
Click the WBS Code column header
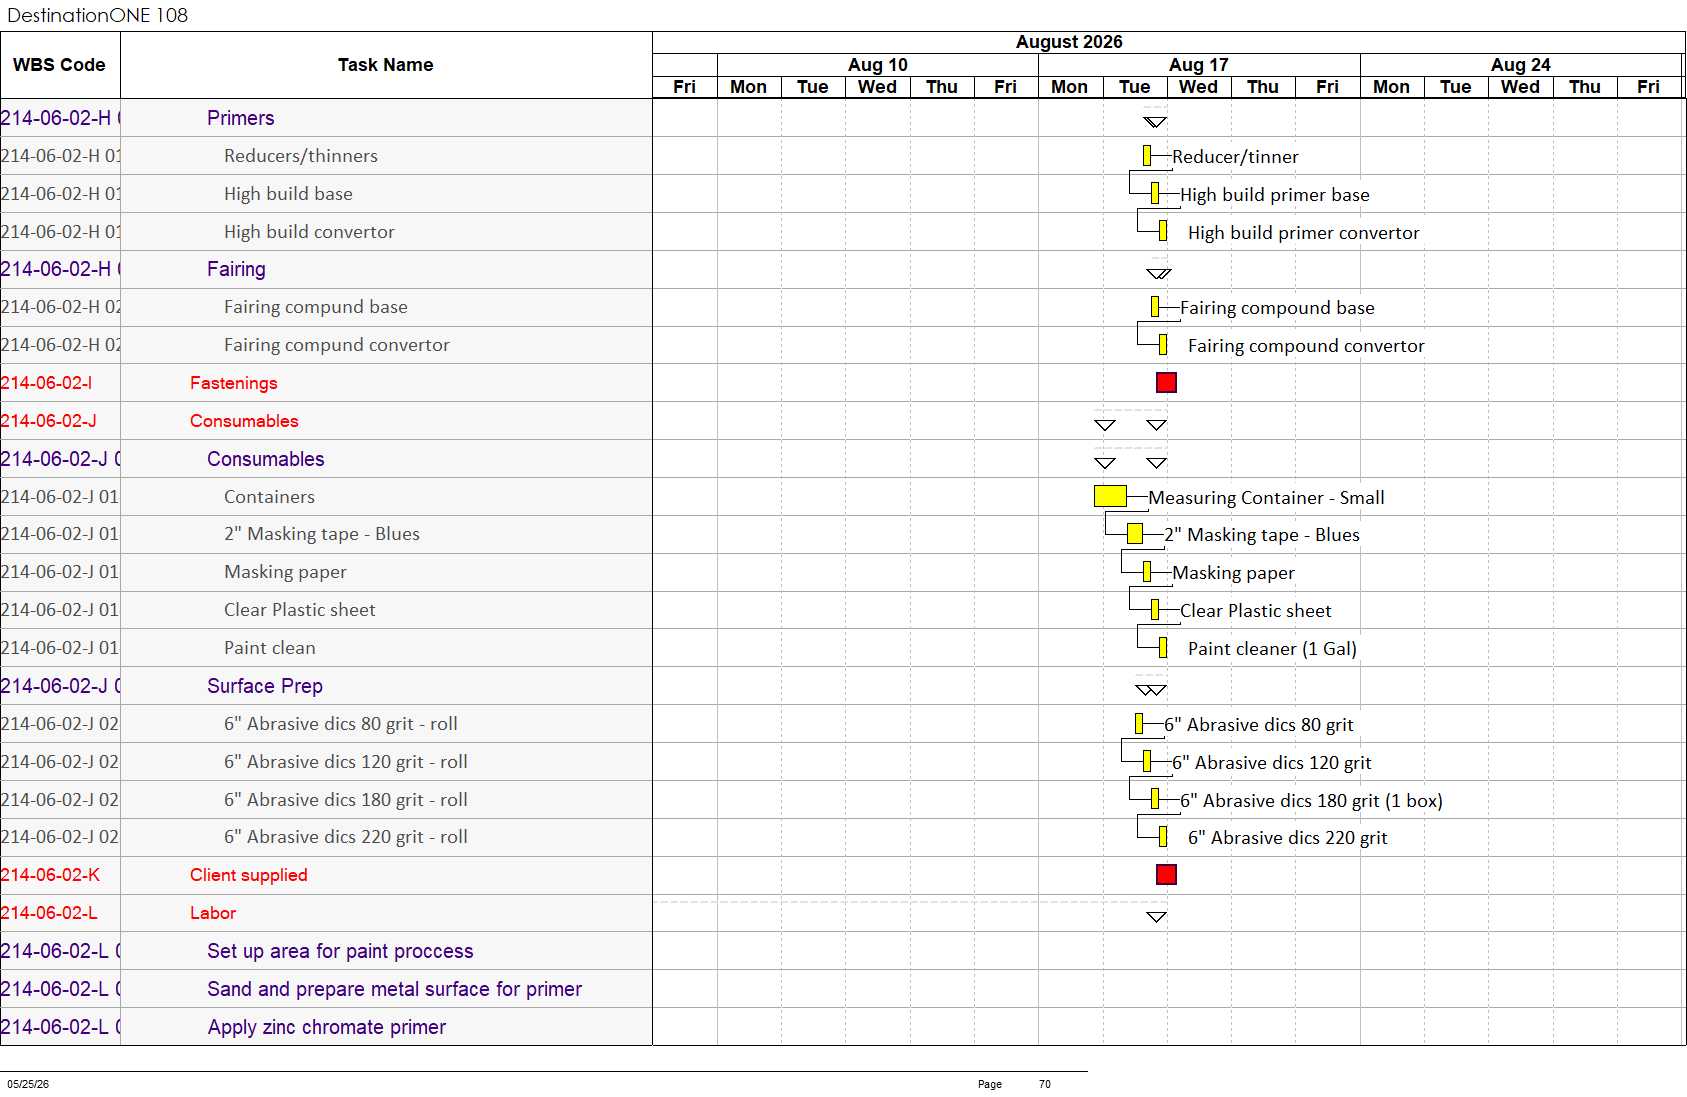[59, 65]
